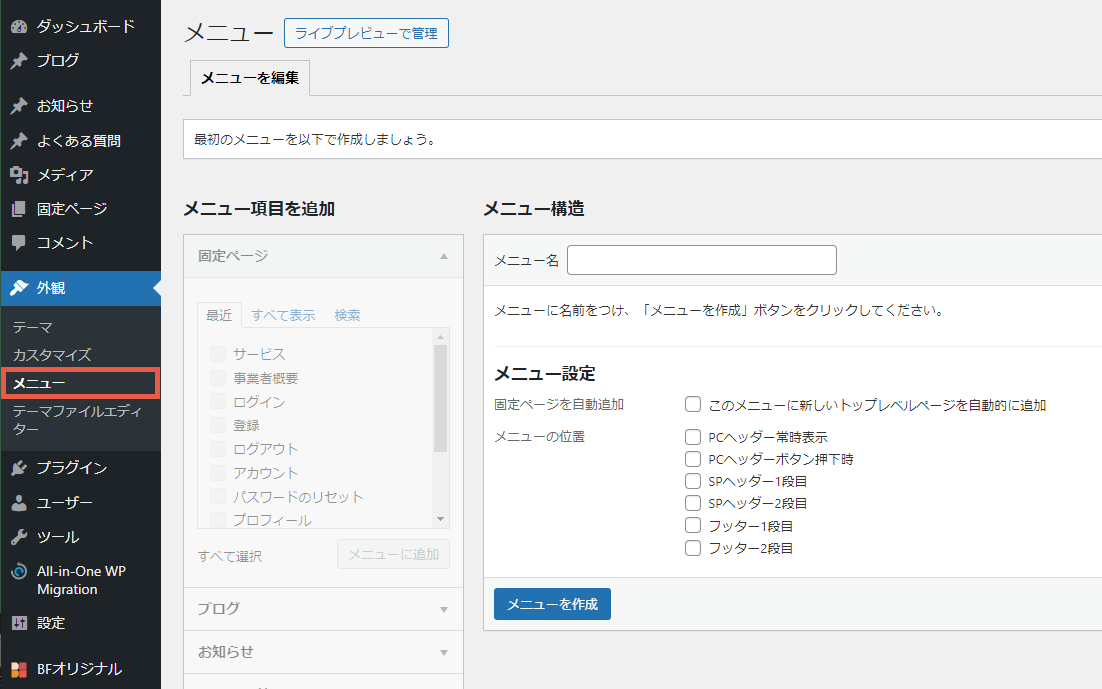Check the アカウント page checkbox

tap(218, 472)
